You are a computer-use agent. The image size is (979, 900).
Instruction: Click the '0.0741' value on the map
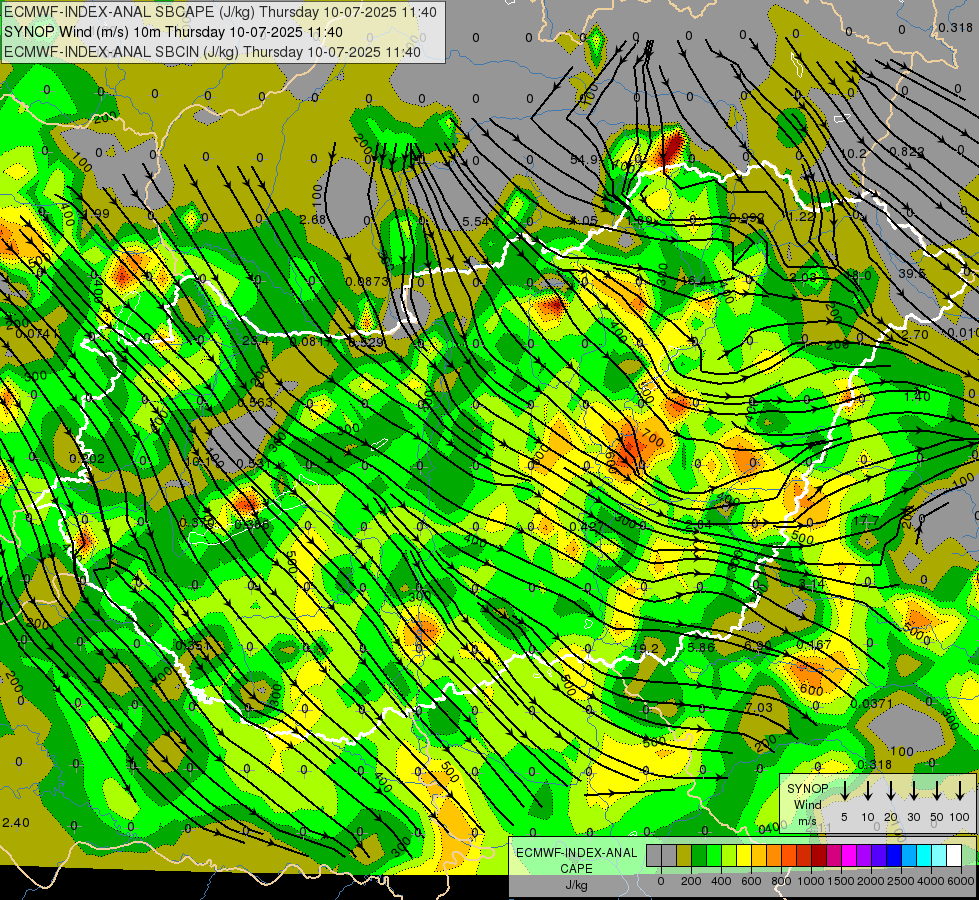click(x=37, y=334)
